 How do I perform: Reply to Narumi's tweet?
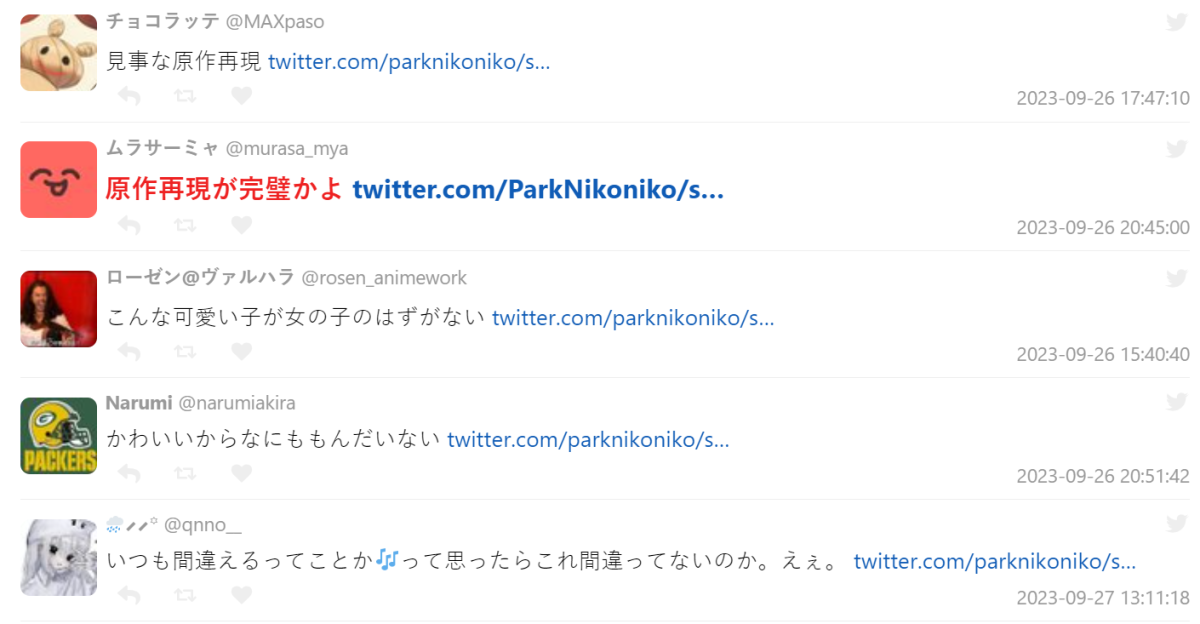coord(129,473)
